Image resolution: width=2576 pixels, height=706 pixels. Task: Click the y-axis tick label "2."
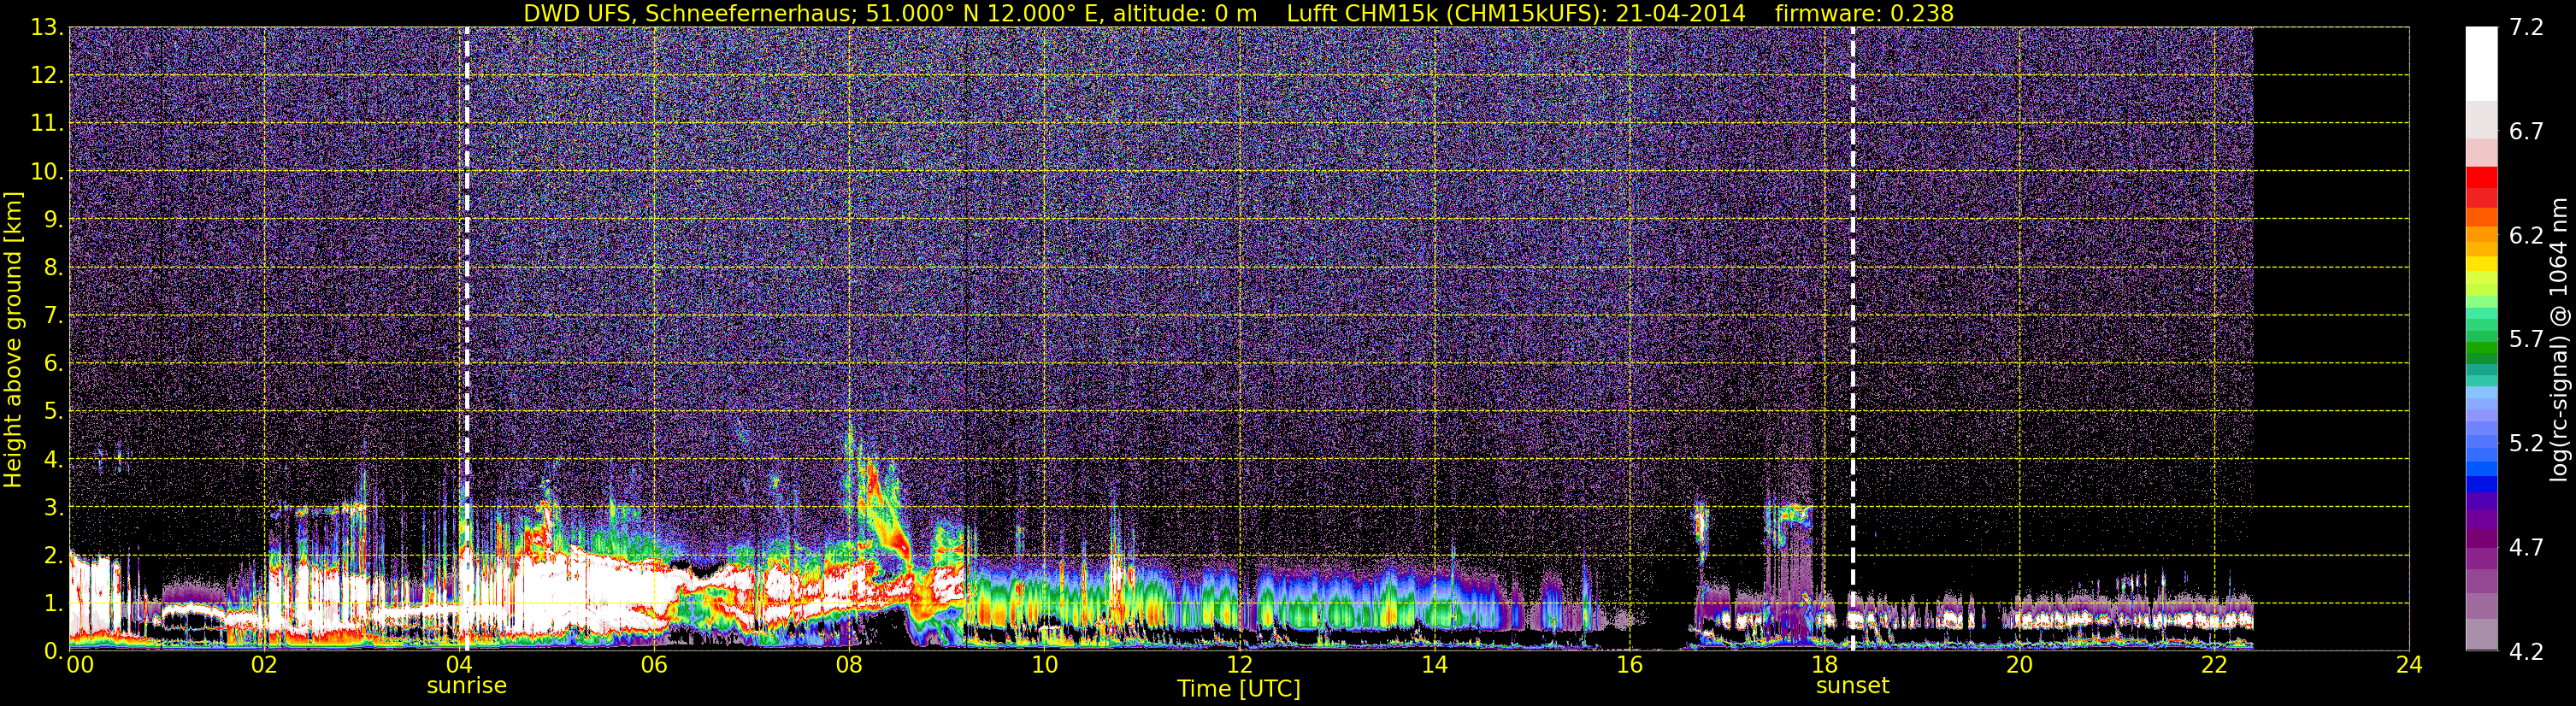52,556
